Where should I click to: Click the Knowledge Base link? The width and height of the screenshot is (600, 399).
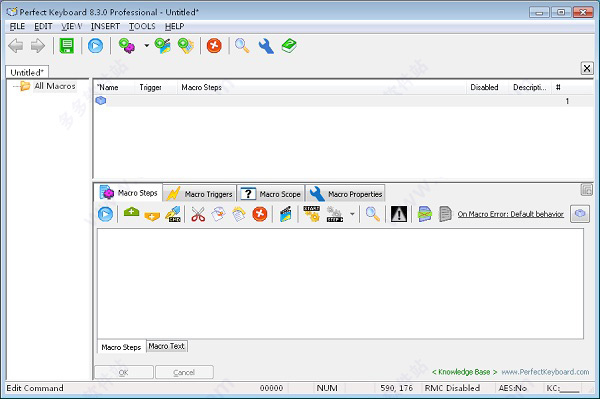click(464, 372)
